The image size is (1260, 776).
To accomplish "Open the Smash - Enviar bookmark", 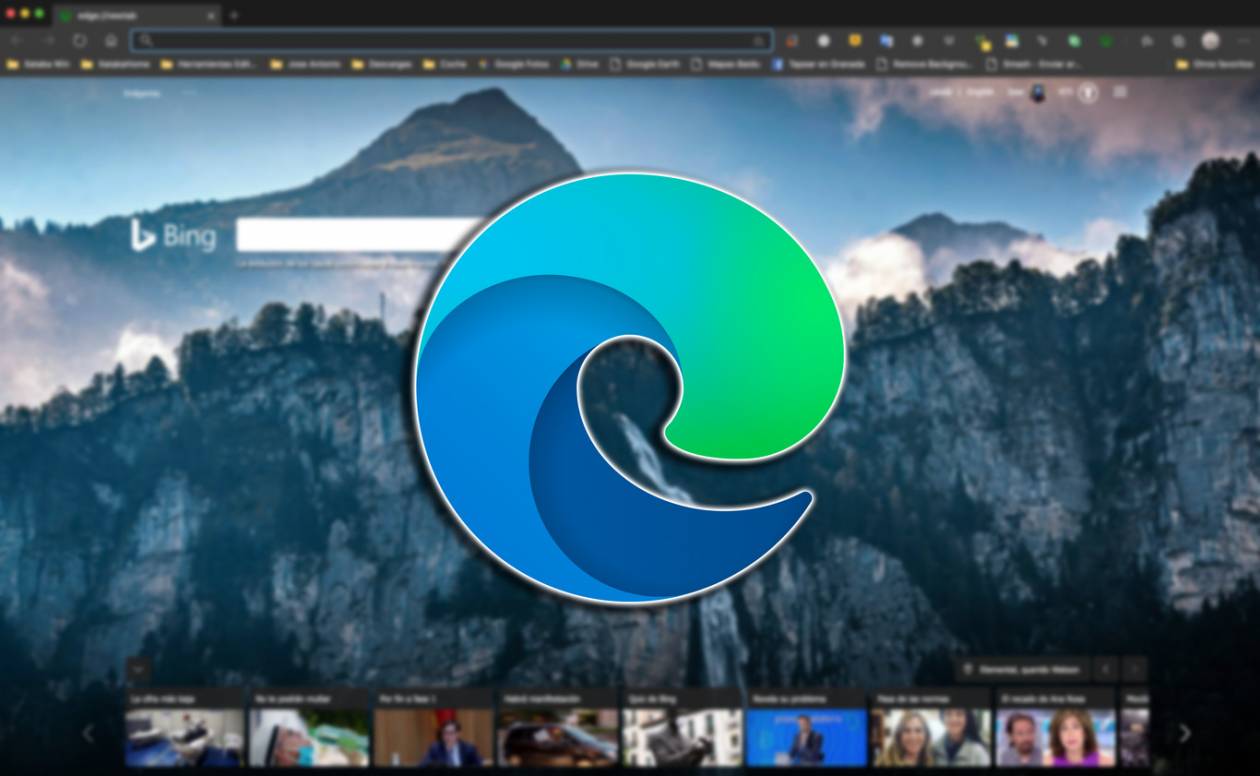I will pos(1035,64).
